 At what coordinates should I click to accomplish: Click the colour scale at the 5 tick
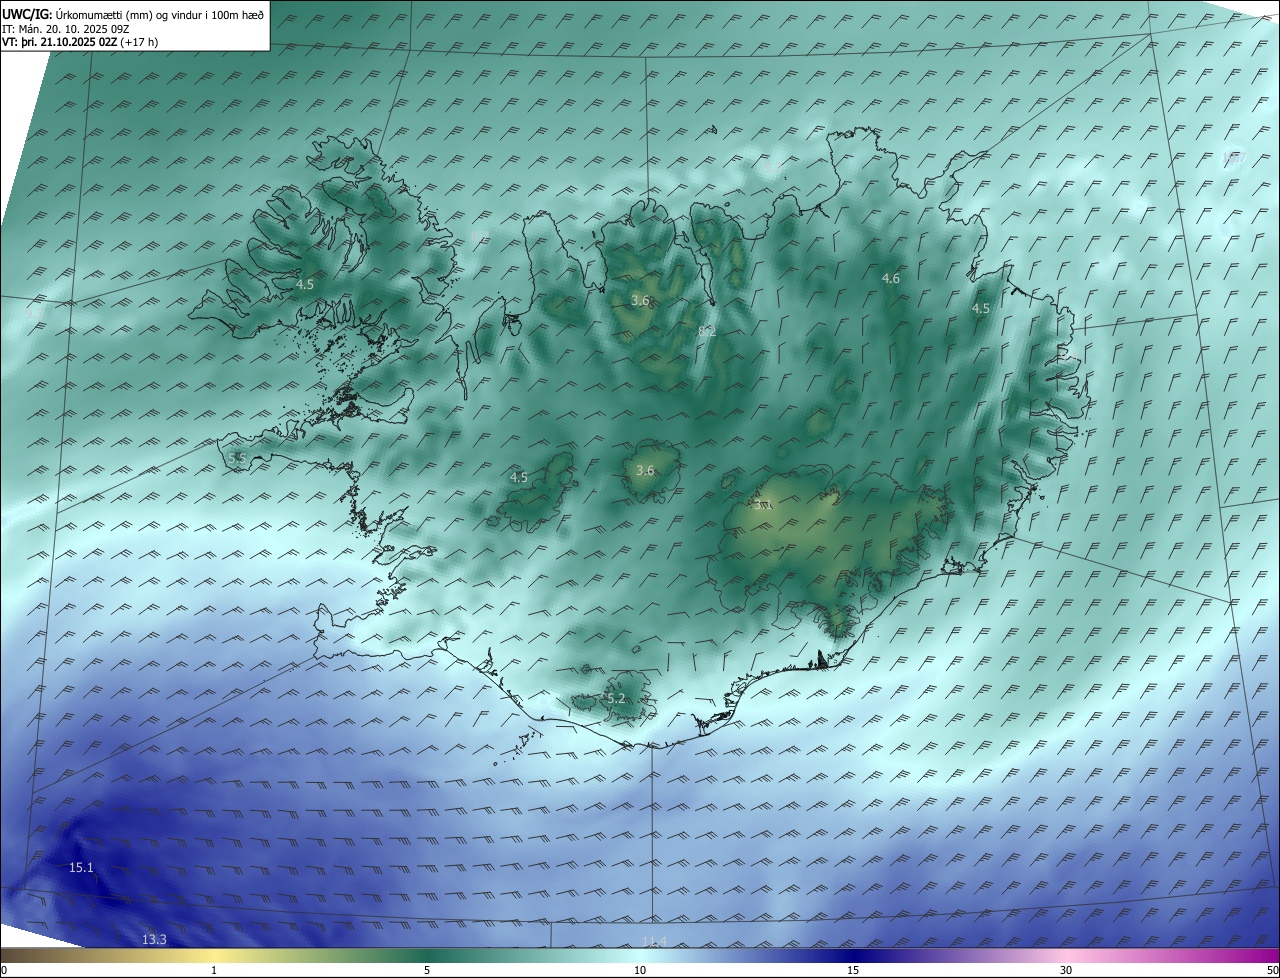pos(427,970)
